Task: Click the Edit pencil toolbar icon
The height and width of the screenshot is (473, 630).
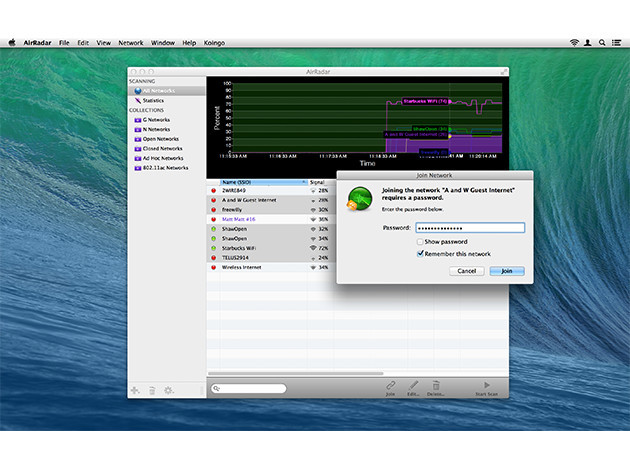Action: coord(413,385)
